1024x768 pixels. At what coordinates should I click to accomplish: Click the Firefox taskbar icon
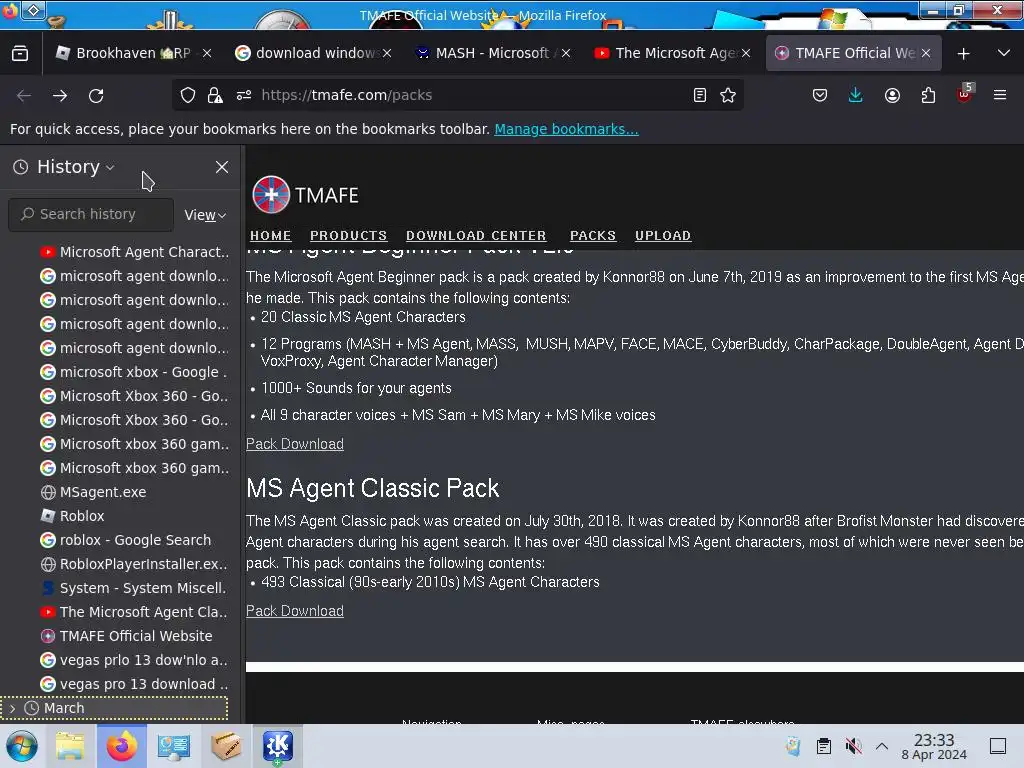[121, 746]
